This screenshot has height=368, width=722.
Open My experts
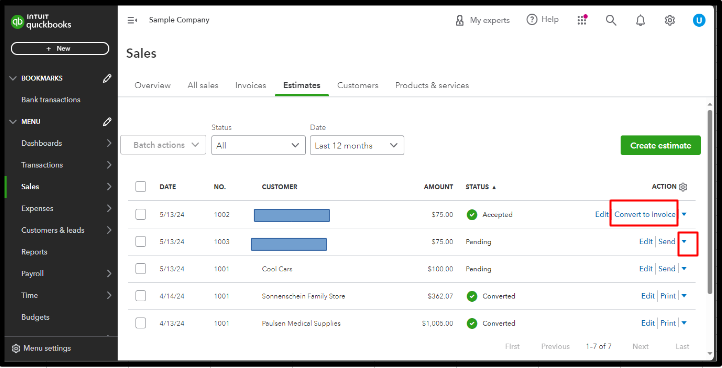pos(482,20)
